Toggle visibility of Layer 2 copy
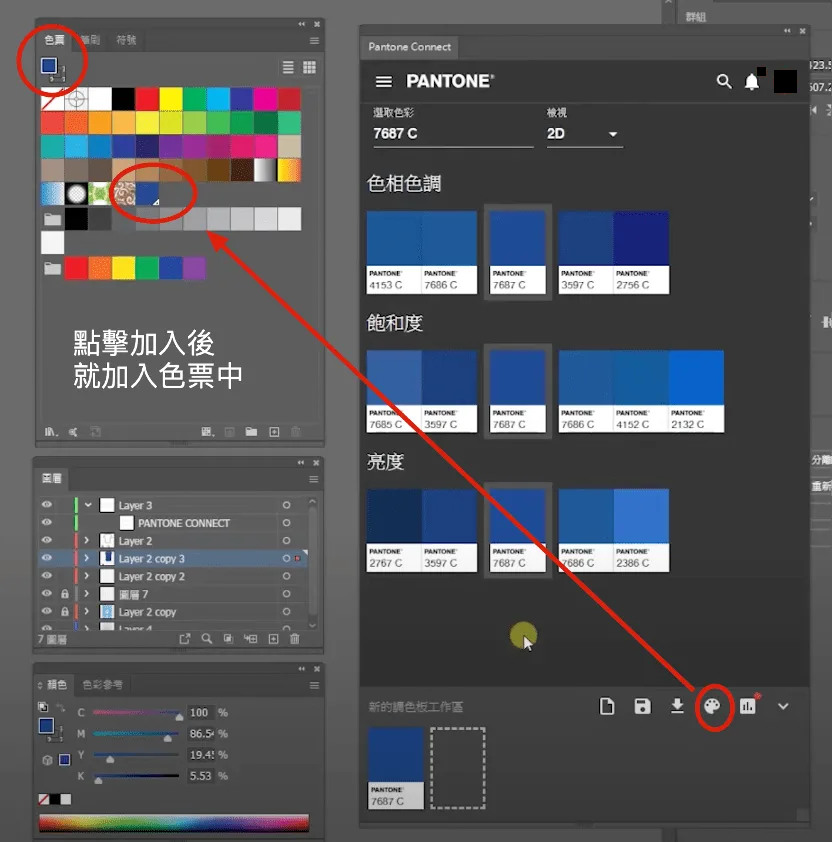 (x=47, y=611)
